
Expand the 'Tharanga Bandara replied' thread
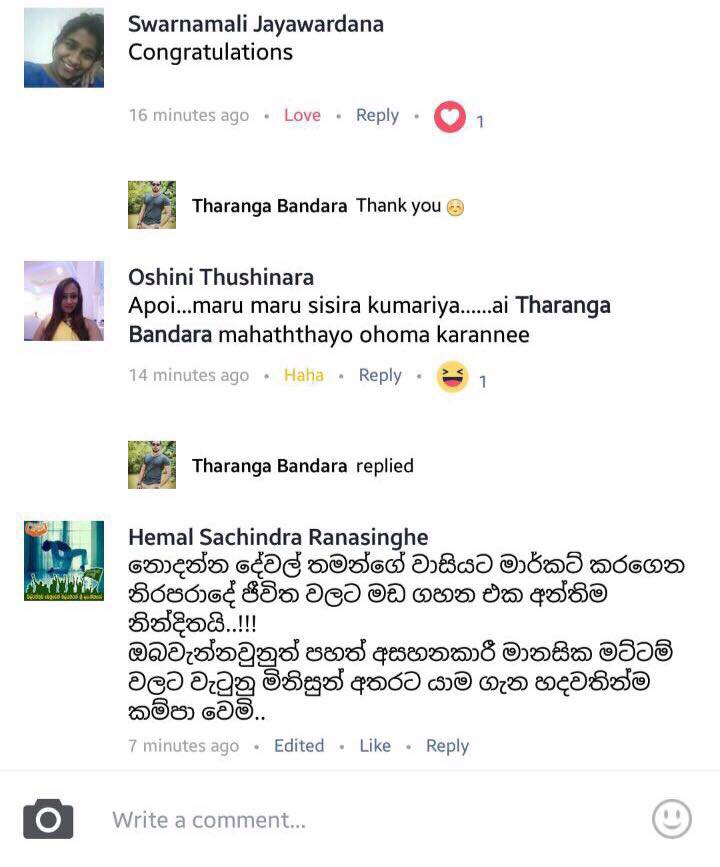(271, 465)
